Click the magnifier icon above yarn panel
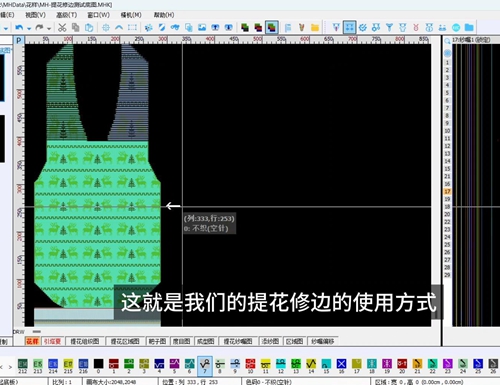This screenshot has width=500, height=385. point(447,41)
